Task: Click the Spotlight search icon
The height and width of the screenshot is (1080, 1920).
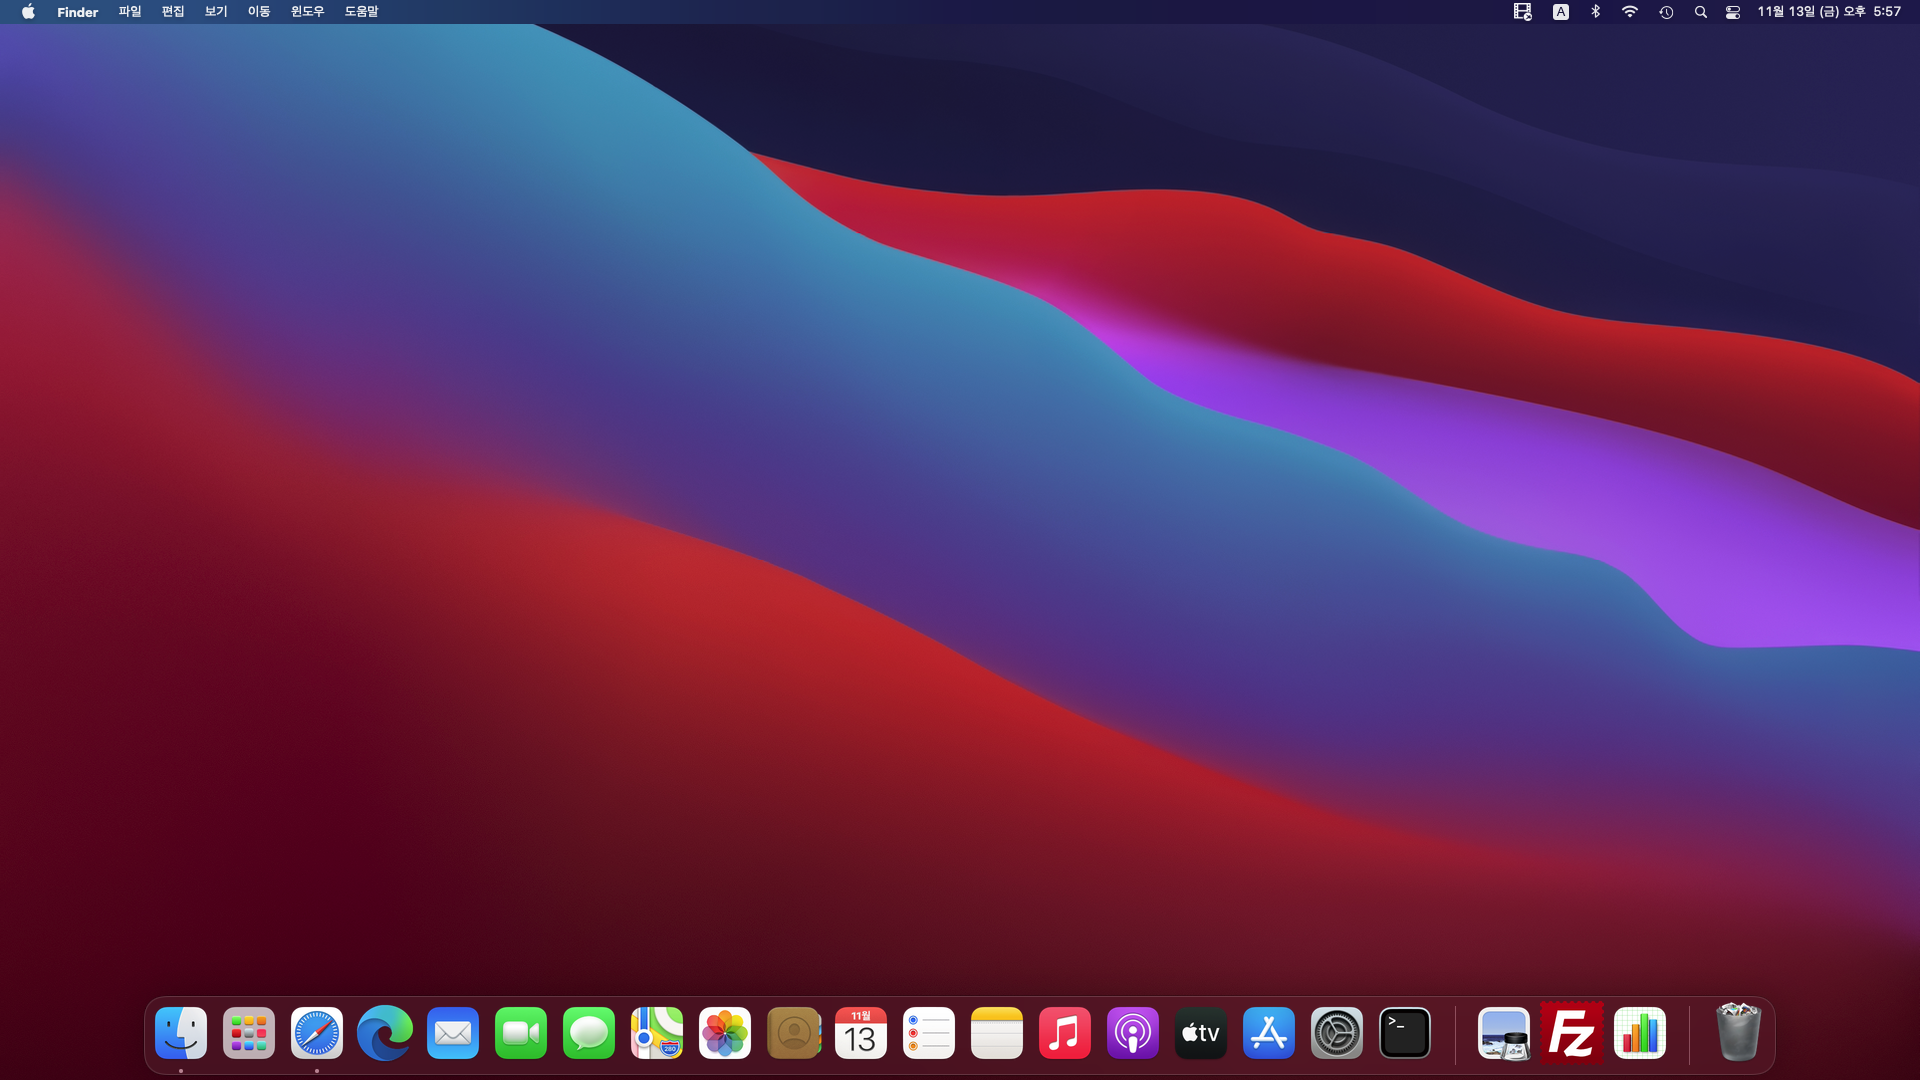Action: coord(1700,12)
